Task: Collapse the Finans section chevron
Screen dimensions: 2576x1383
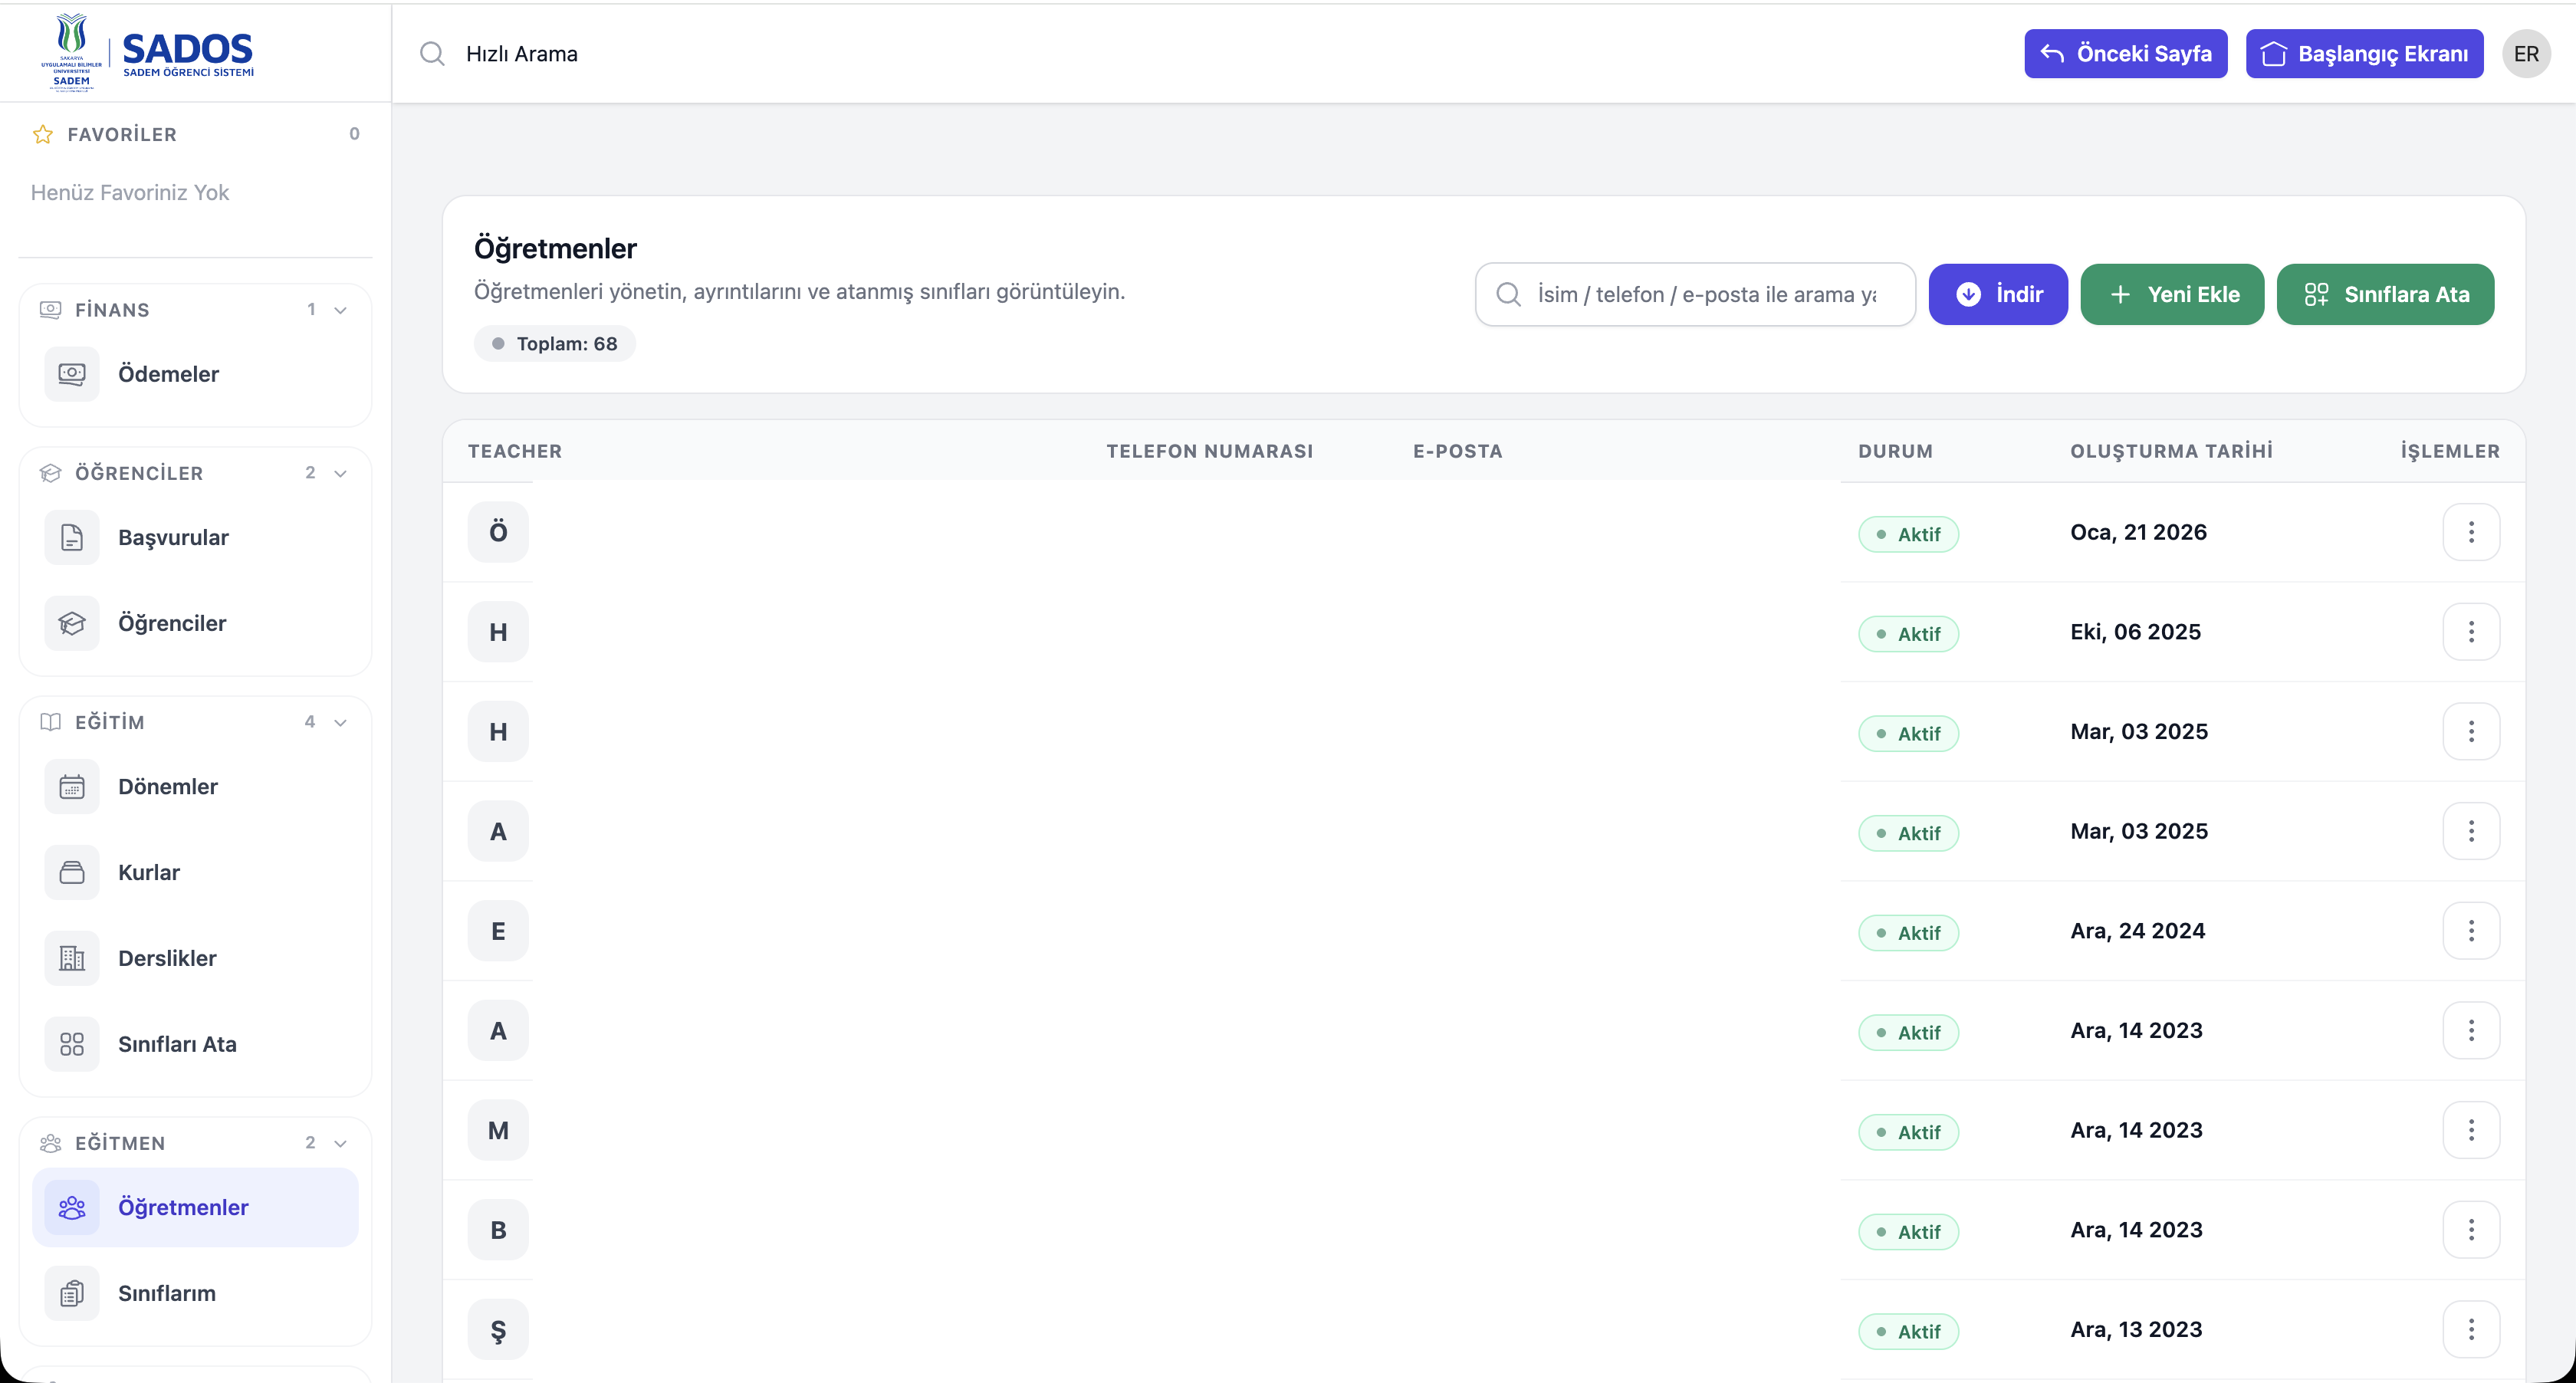Action: 341,310
